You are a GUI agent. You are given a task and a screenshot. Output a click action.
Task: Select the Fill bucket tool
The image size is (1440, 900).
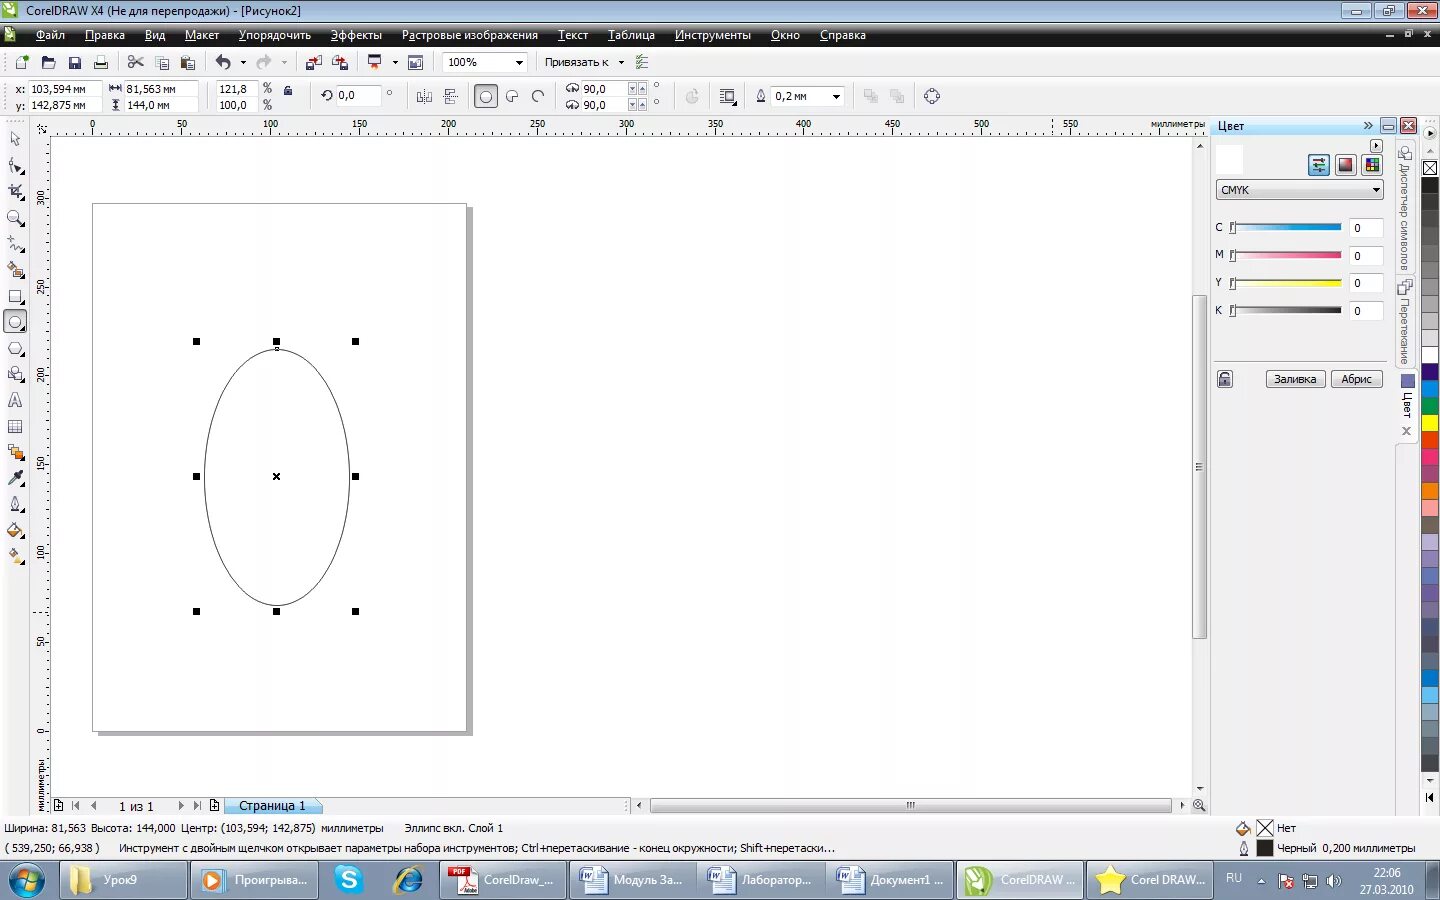[15, 530]
